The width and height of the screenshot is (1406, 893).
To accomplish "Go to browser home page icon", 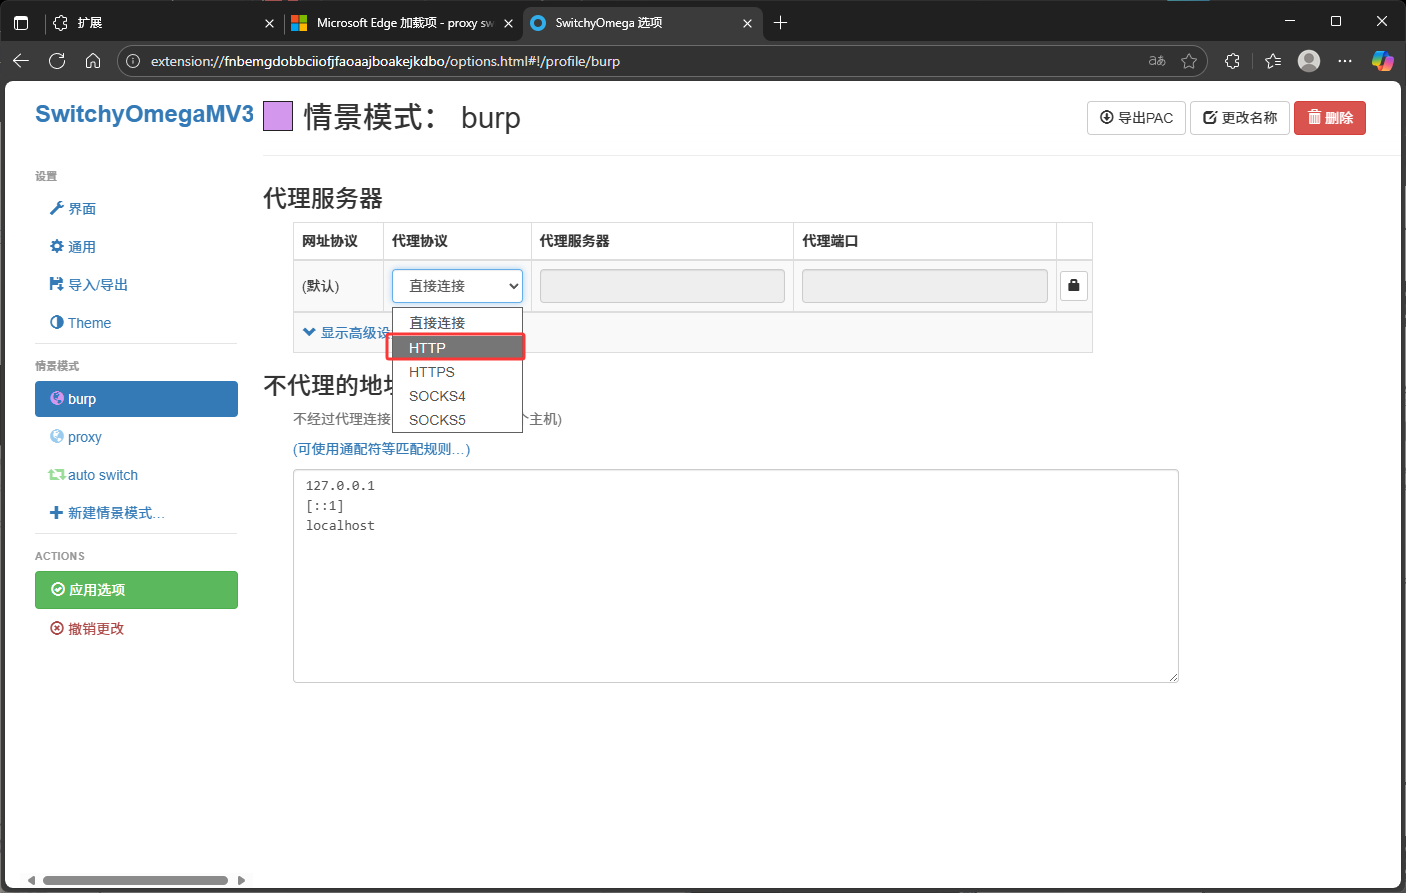I will tap(93, 61).
